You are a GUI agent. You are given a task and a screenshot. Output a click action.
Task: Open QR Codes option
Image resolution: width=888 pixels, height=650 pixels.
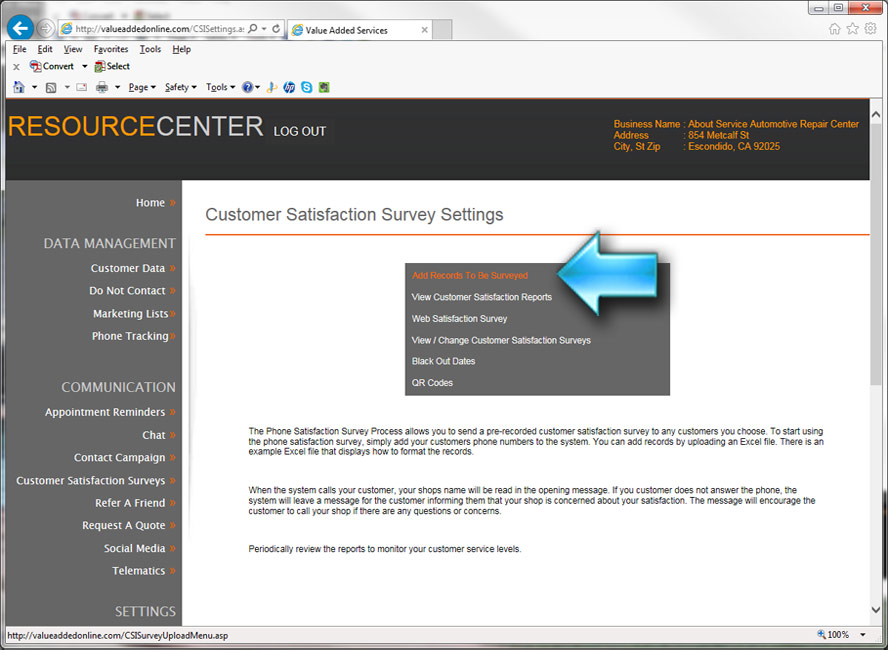pos(432,383)
